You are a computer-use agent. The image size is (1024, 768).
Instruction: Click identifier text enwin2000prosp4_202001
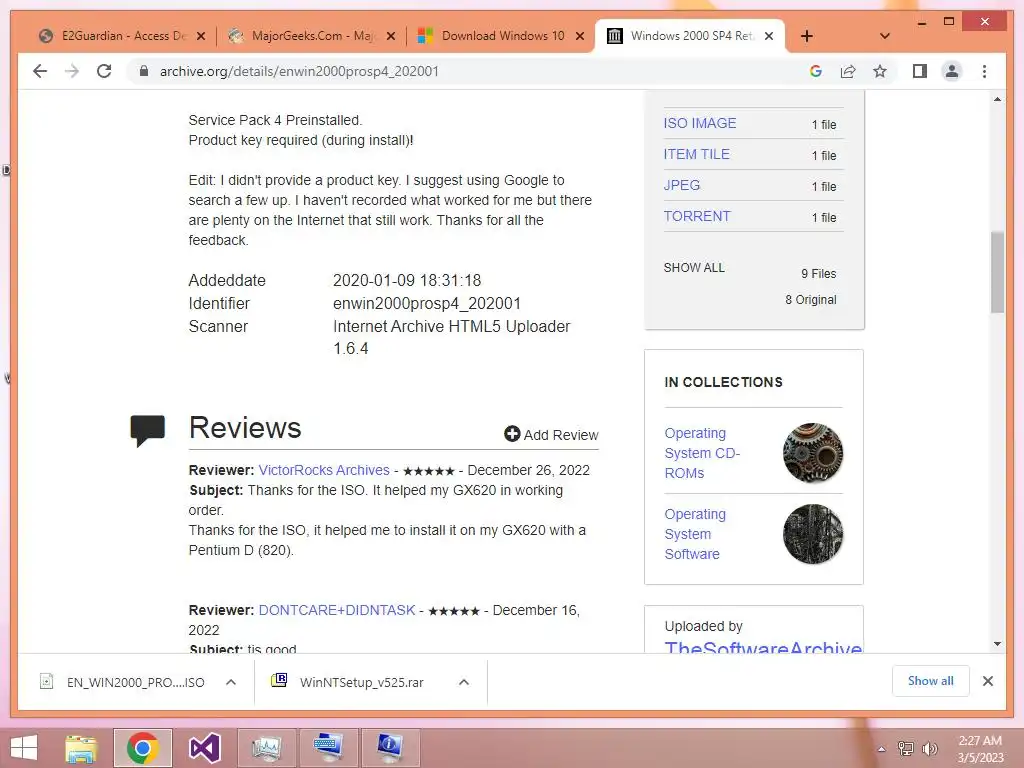click(427, 304)
